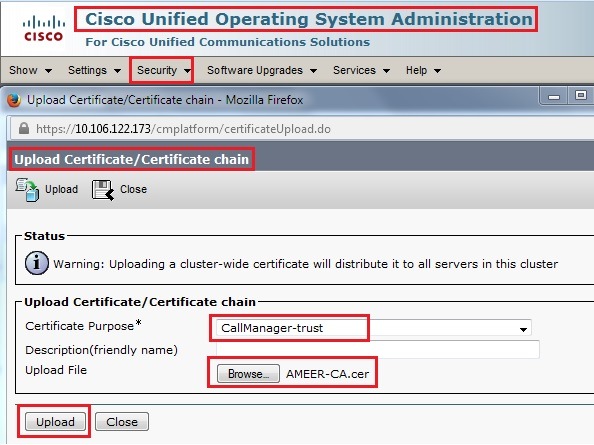Click the Browse... button
The height and width of the screenshot is (445, 594).
coord(248,374)
